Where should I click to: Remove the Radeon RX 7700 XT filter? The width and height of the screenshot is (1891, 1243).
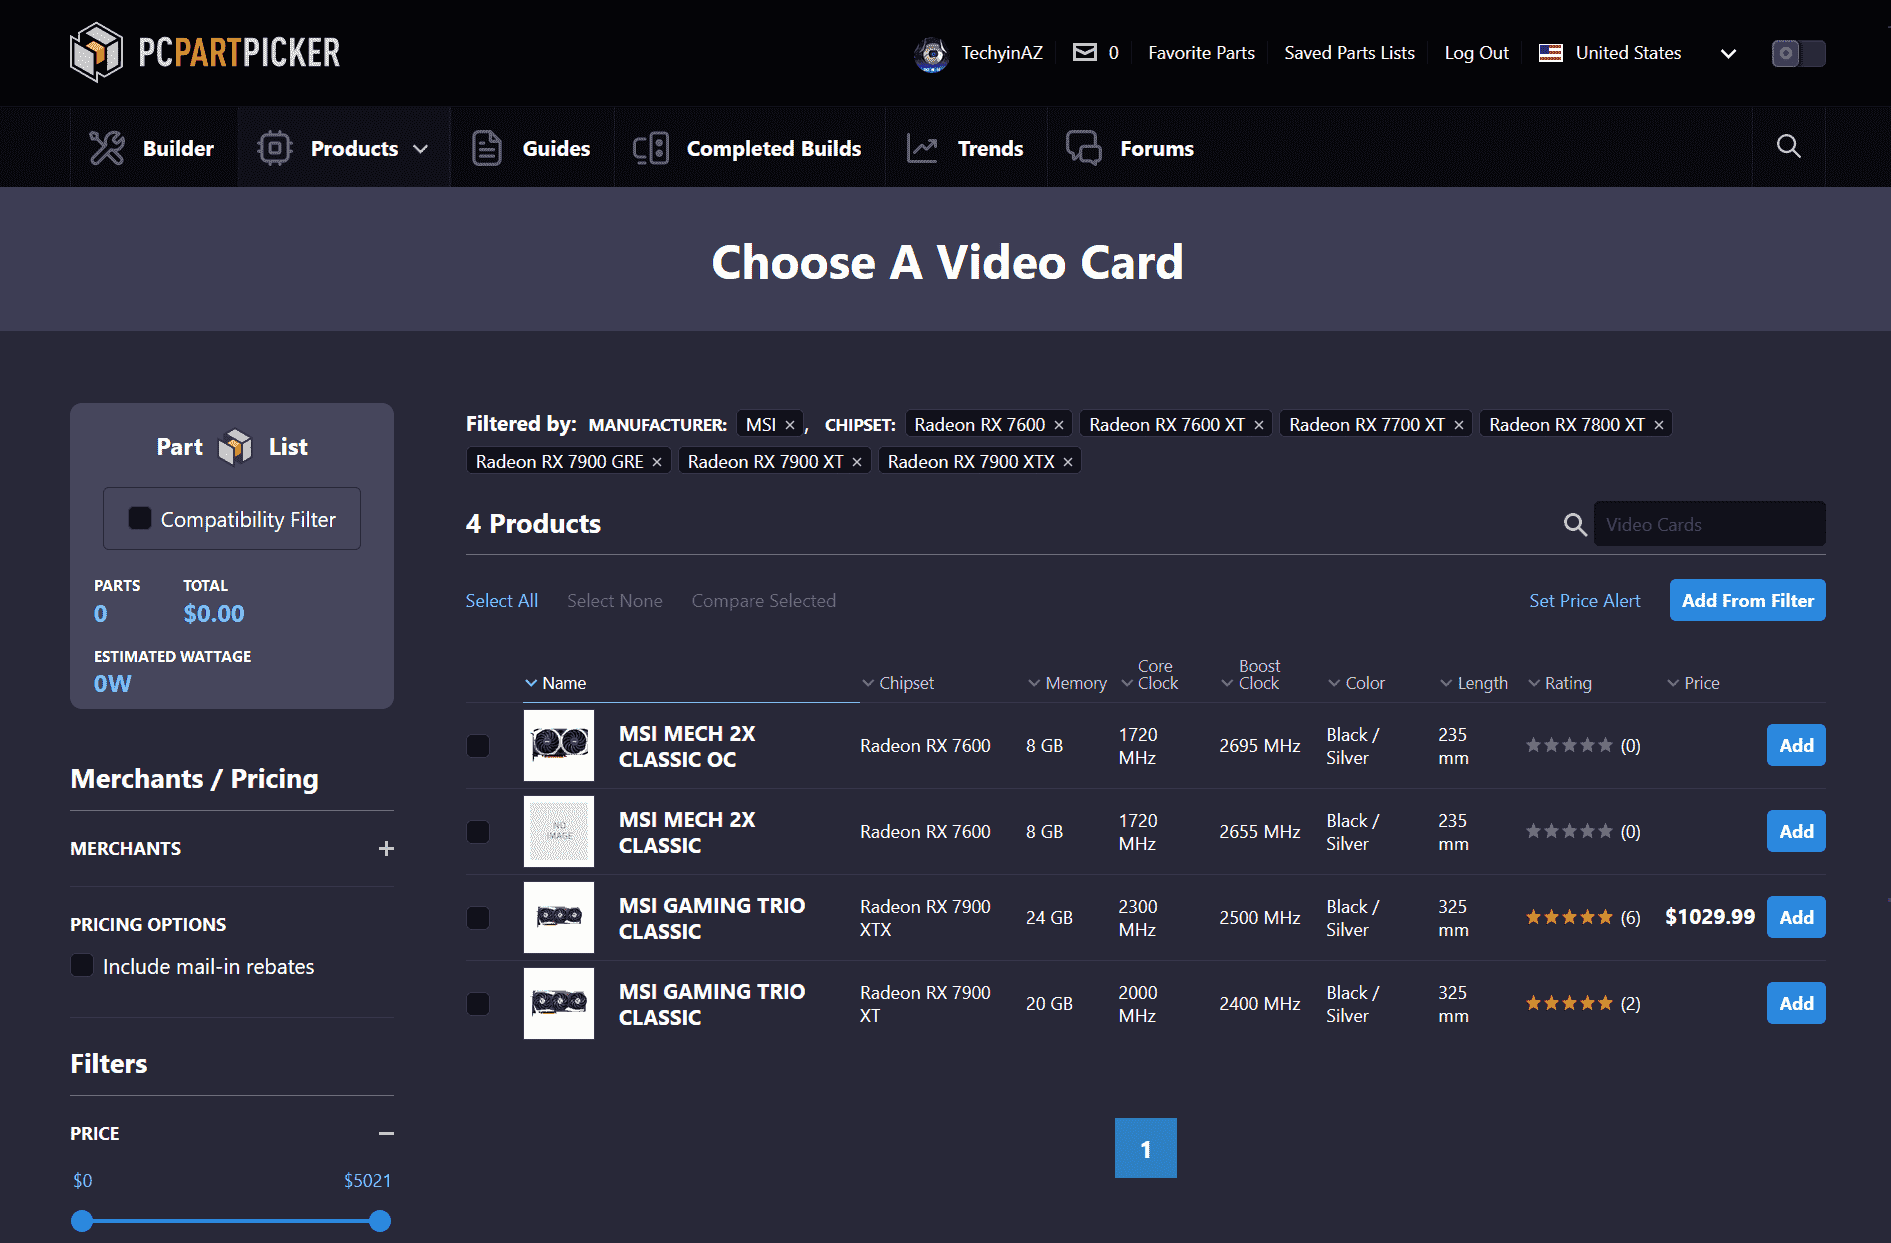(x=1459, y=425)
